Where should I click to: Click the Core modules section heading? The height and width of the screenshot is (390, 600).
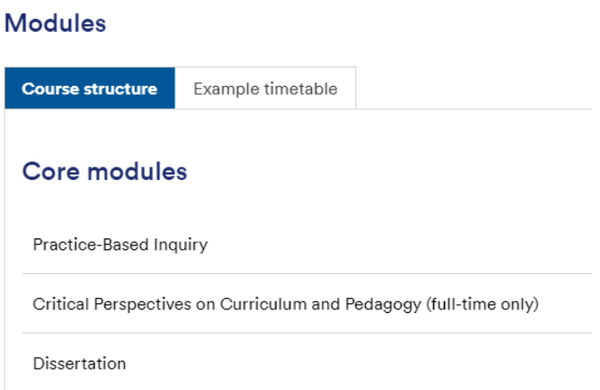104,171
